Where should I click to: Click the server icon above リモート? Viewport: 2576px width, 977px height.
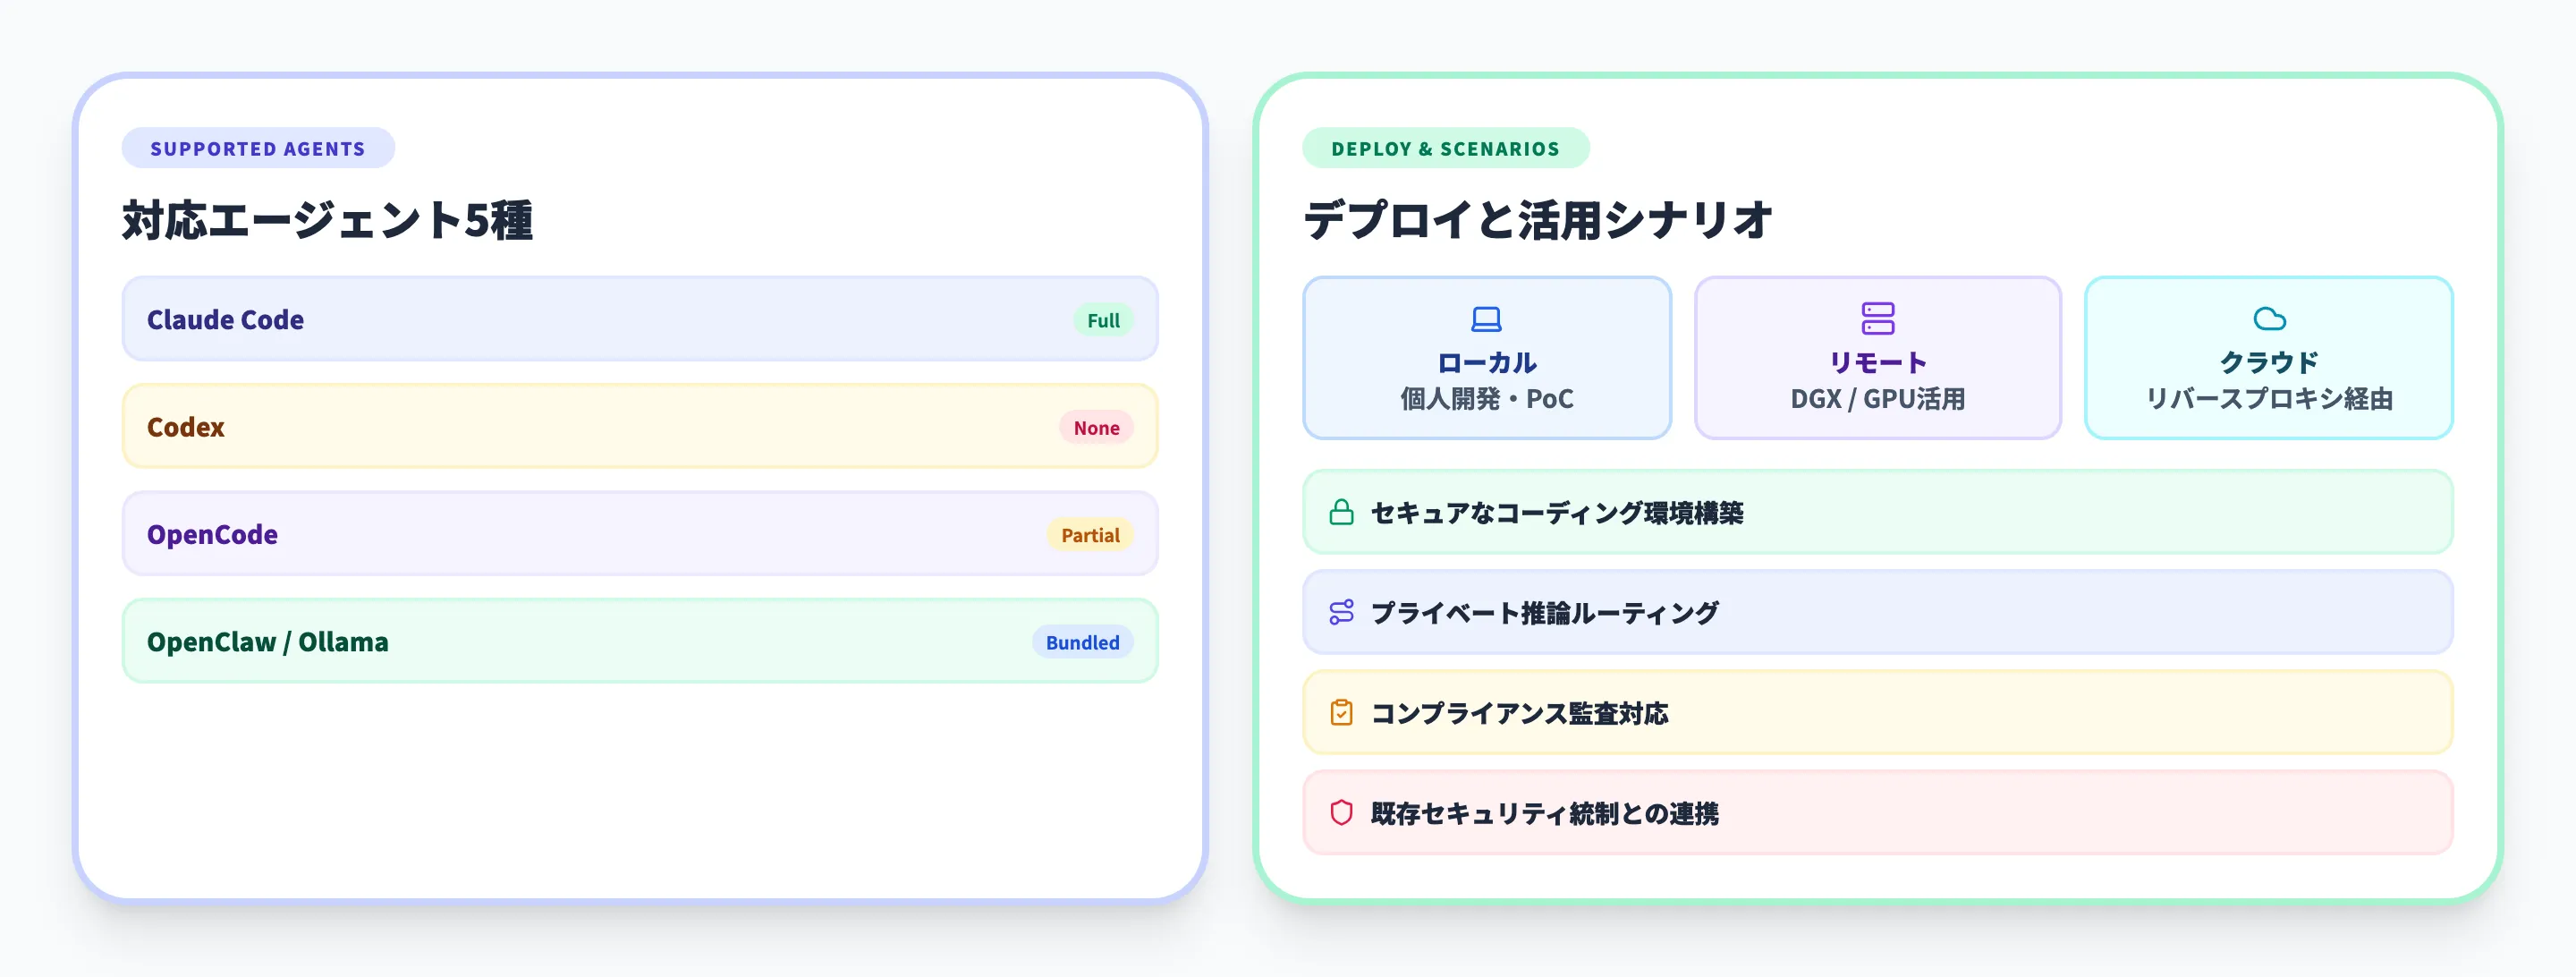(1877, 319)
